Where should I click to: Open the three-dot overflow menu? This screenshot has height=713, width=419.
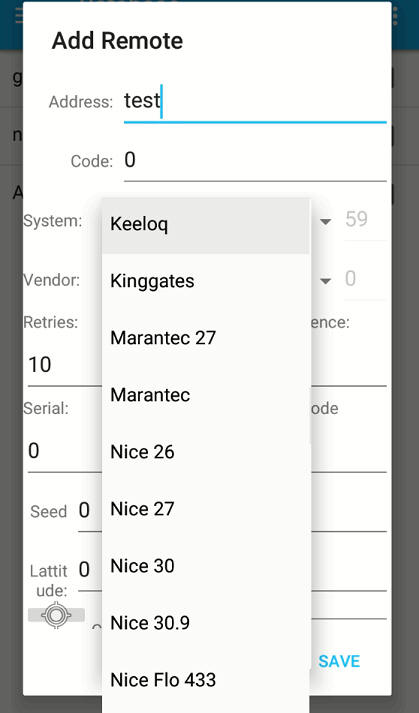[x=394, y=16]
